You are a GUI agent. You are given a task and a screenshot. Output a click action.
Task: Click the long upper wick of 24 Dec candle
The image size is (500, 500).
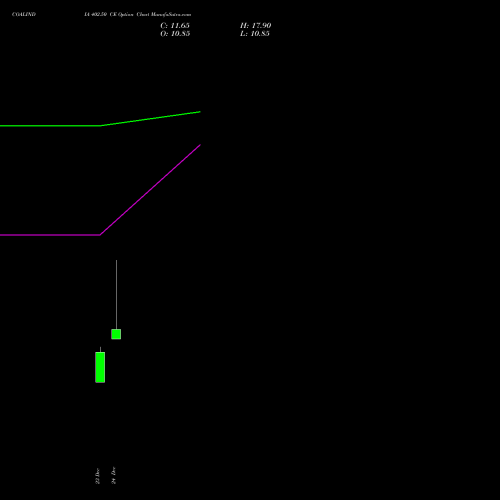coord(116,294)
